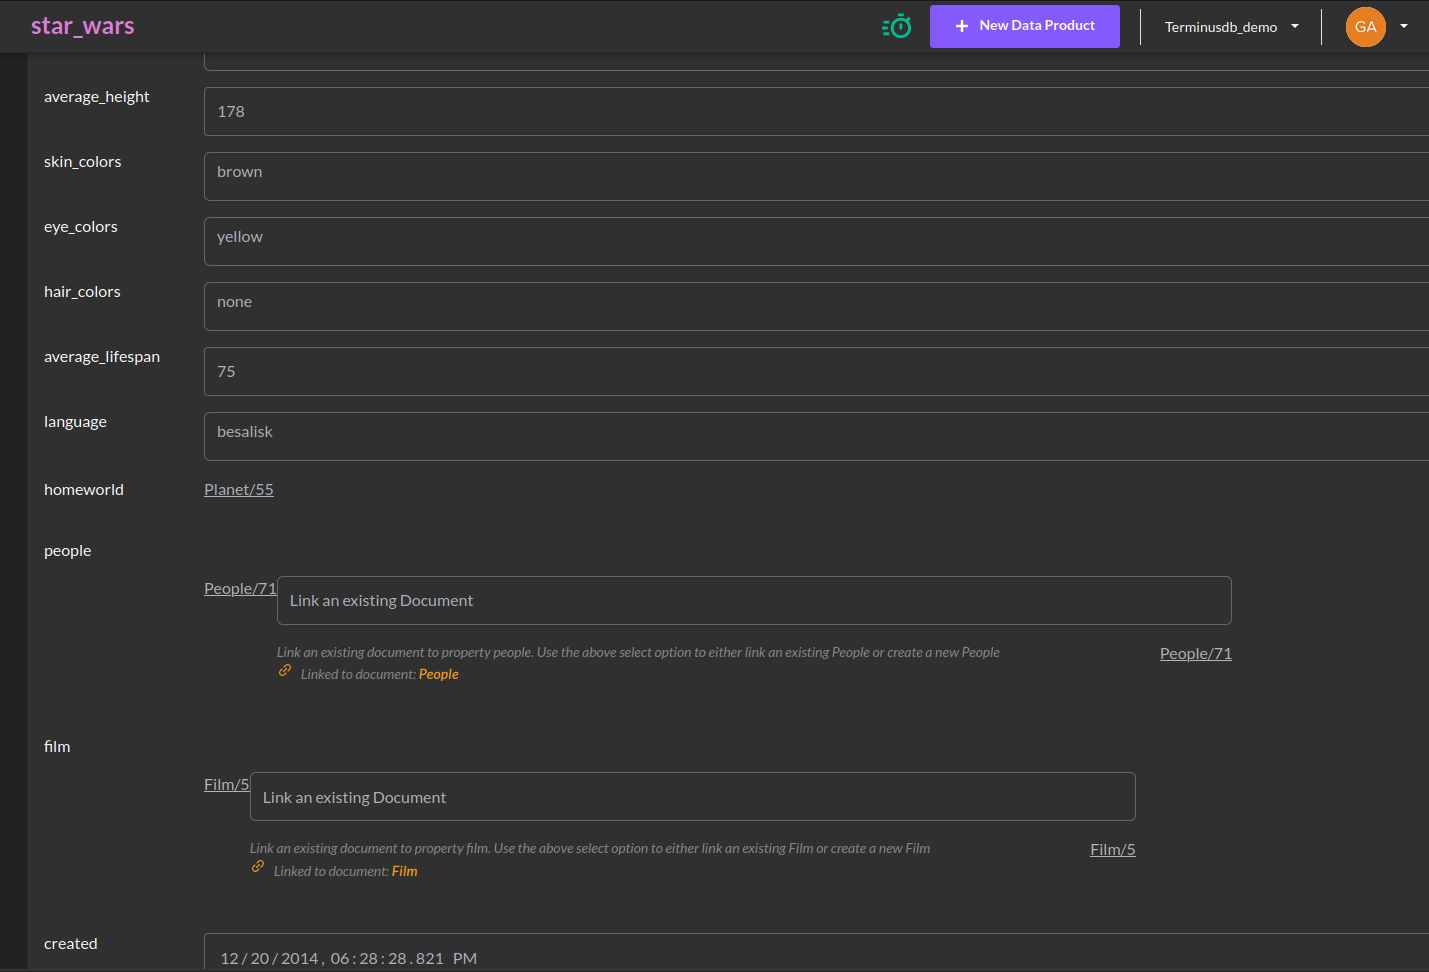Select the star_wars title in the header
The image size is (1429, 972).
[82, 26]
